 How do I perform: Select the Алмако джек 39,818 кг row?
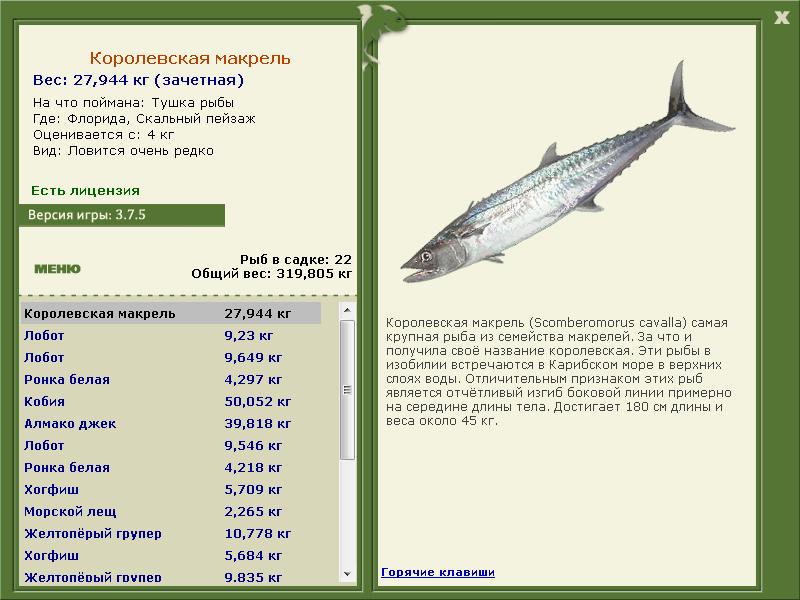171,423
